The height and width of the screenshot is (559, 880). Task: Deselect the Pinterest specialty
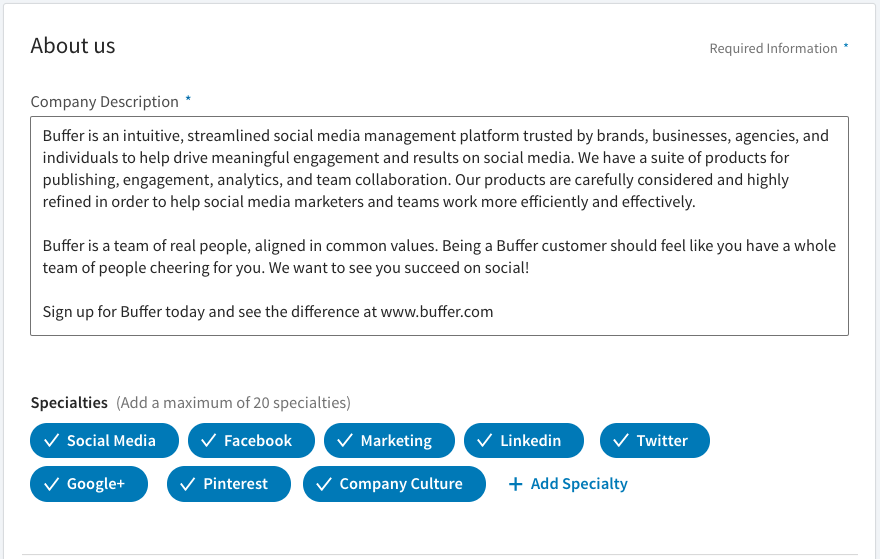(229, 484)
